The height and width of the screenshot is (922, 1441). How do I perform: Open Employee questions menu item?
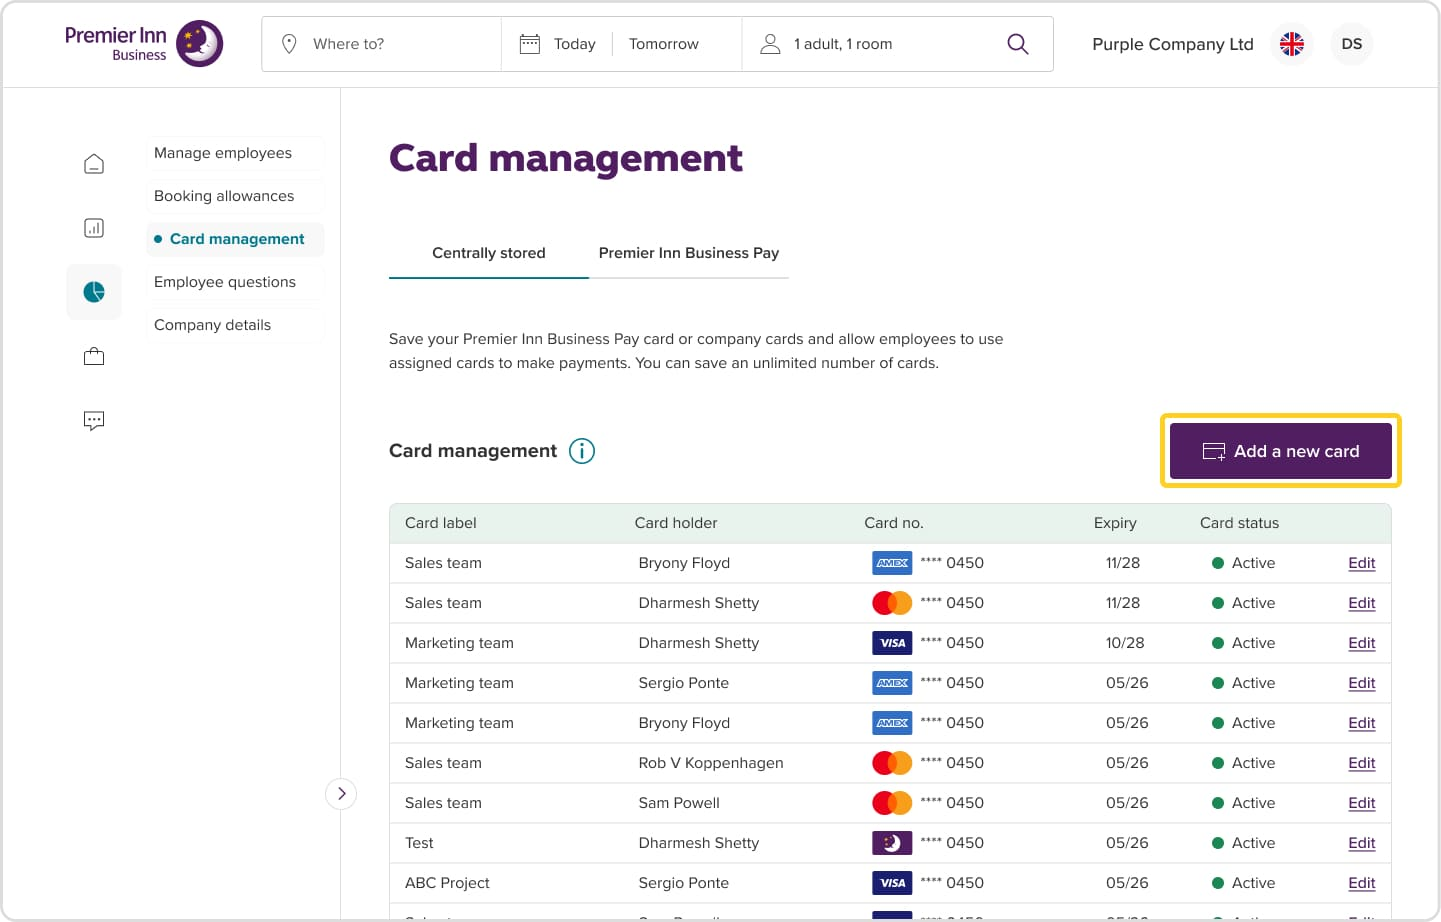(235, 282)
